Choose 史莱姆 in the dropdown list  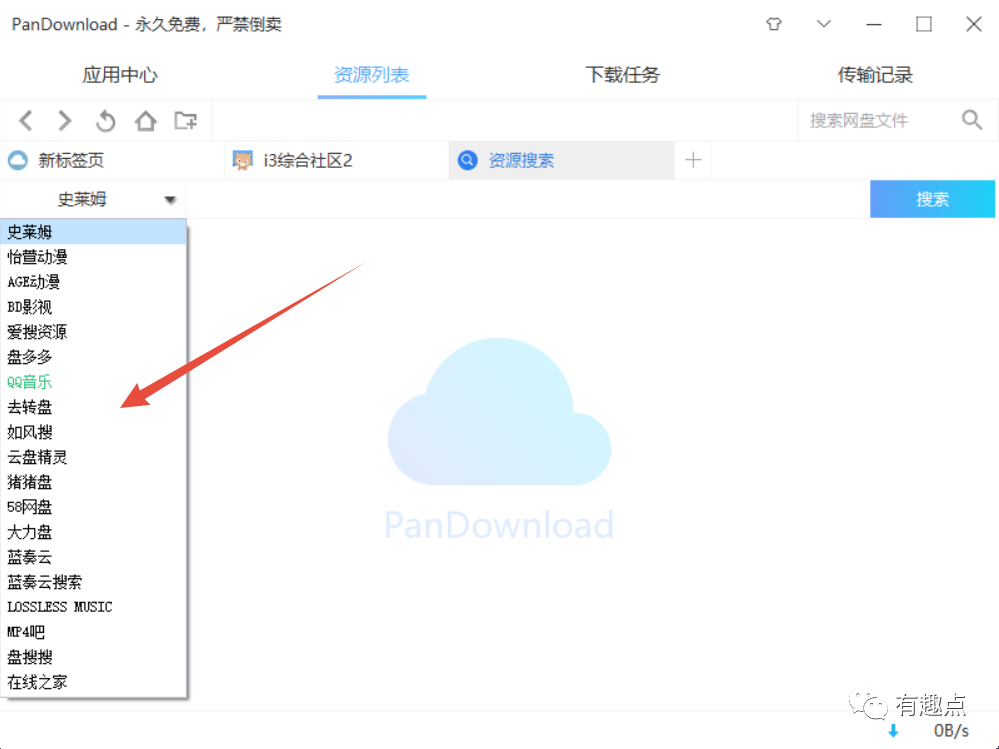pos(93,232)
